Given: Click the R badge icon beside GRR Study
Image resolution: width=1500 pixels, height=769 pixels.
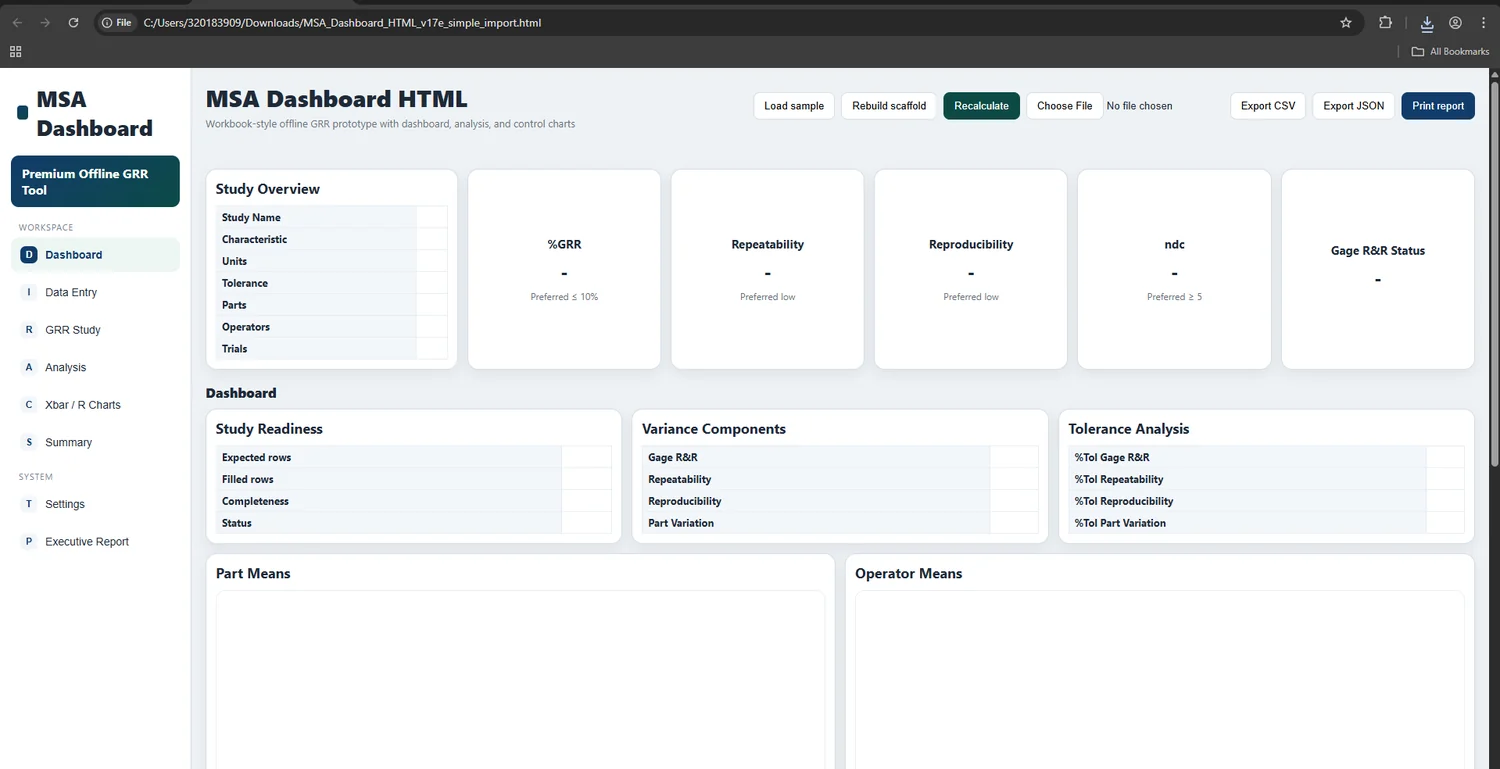Looking at the screenshot, I should click(29, 330).
